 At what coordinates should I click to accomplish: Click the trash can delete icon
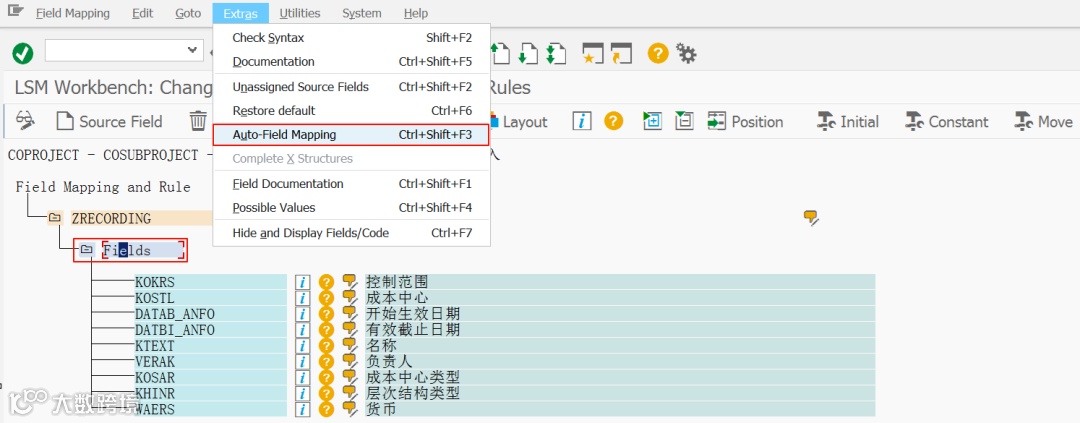point(198,121)
